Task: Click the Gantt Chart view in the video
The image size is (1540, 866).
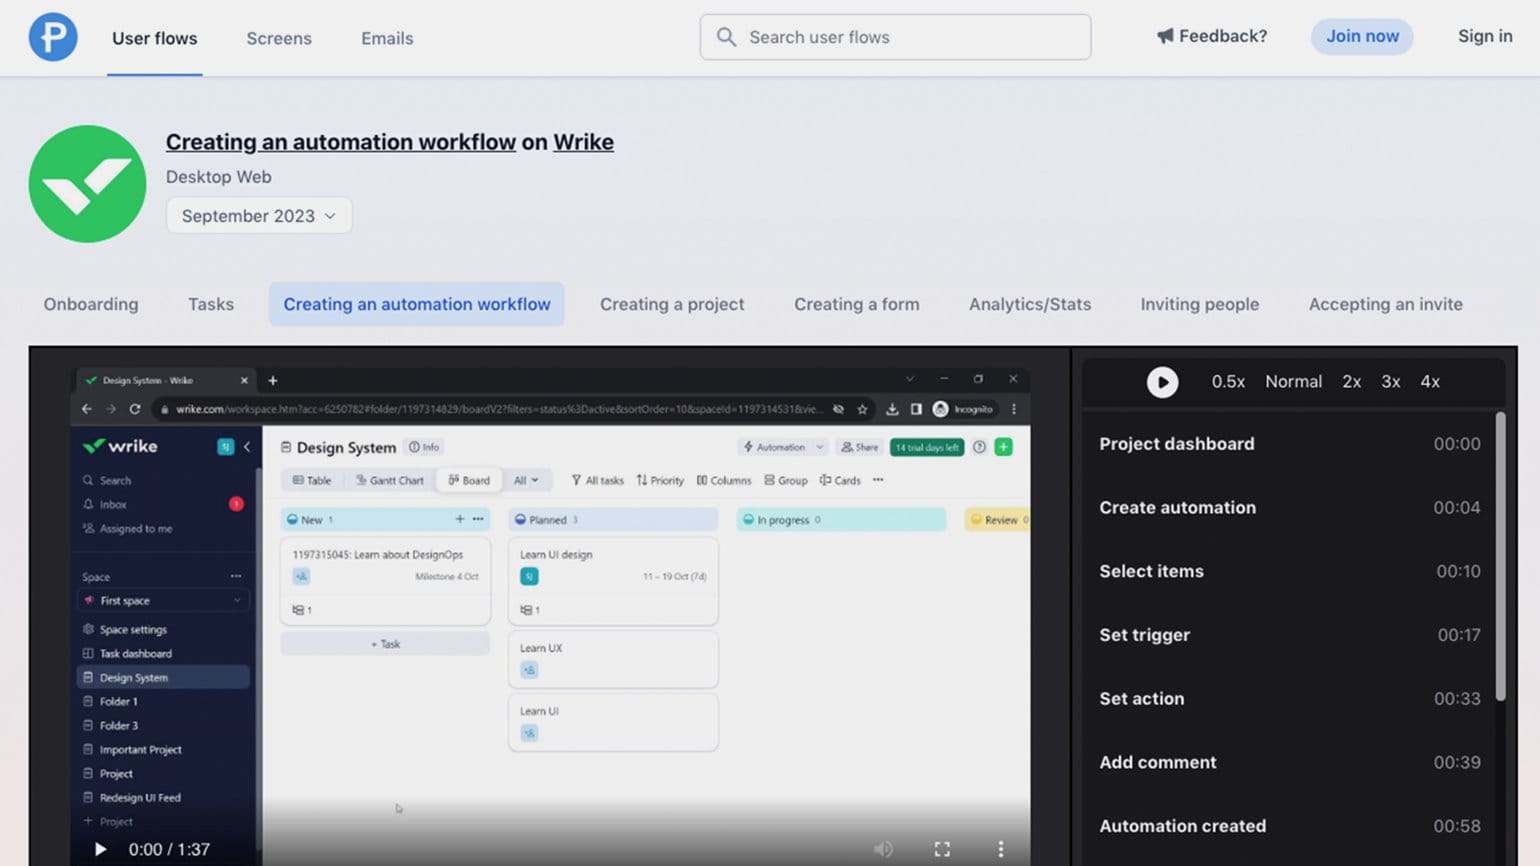Action: coord(390,480)
